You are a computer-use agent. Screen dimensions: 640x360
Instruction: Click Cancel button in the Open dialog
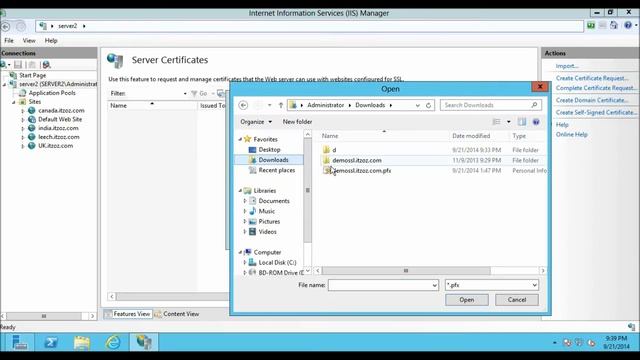(517, 300)
